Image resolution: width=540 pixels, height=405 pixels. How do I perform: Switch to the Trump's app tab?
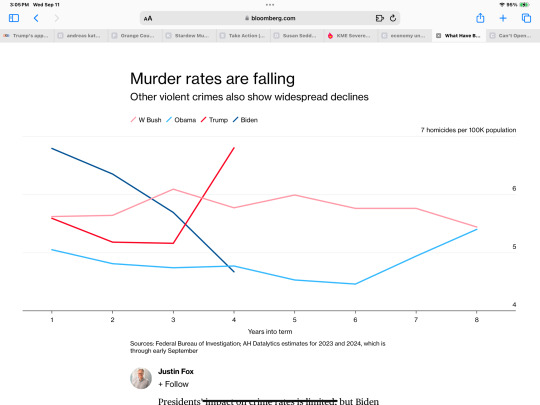point(27,35)
